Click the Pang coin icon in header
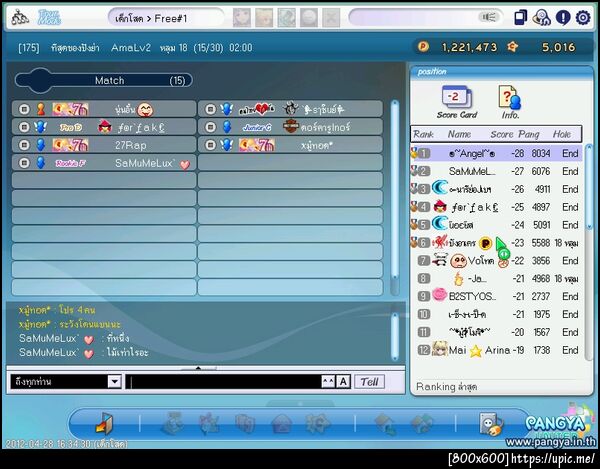The image size is (600, 469). click(x=423, y=47)
